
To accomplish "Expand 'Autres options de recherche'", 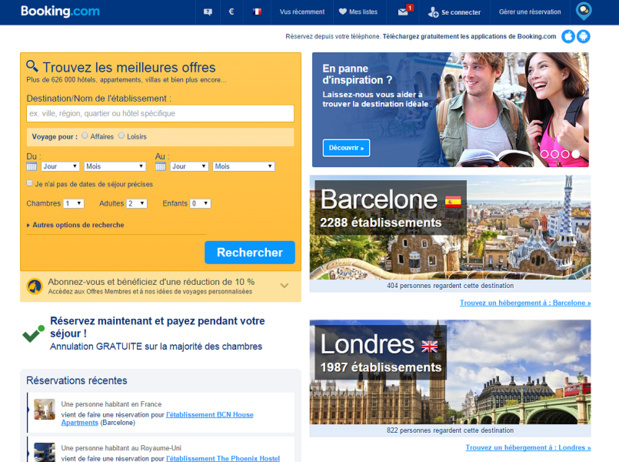I will 78,225.
